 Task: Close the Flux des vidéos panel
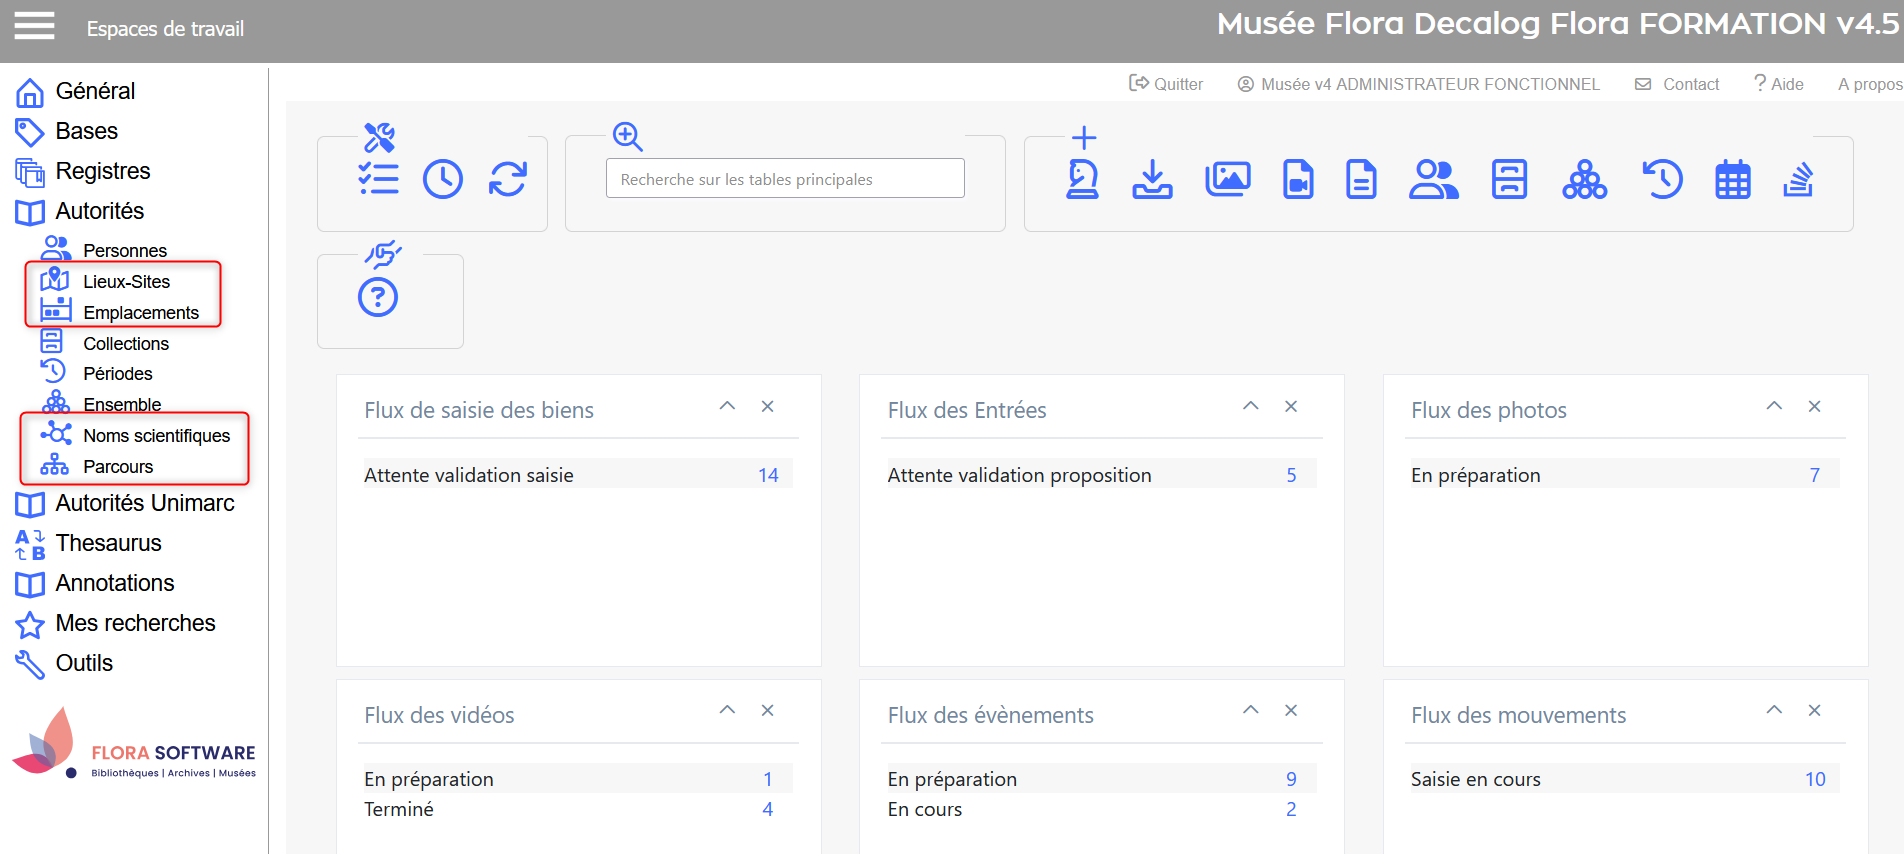[767, 710]
